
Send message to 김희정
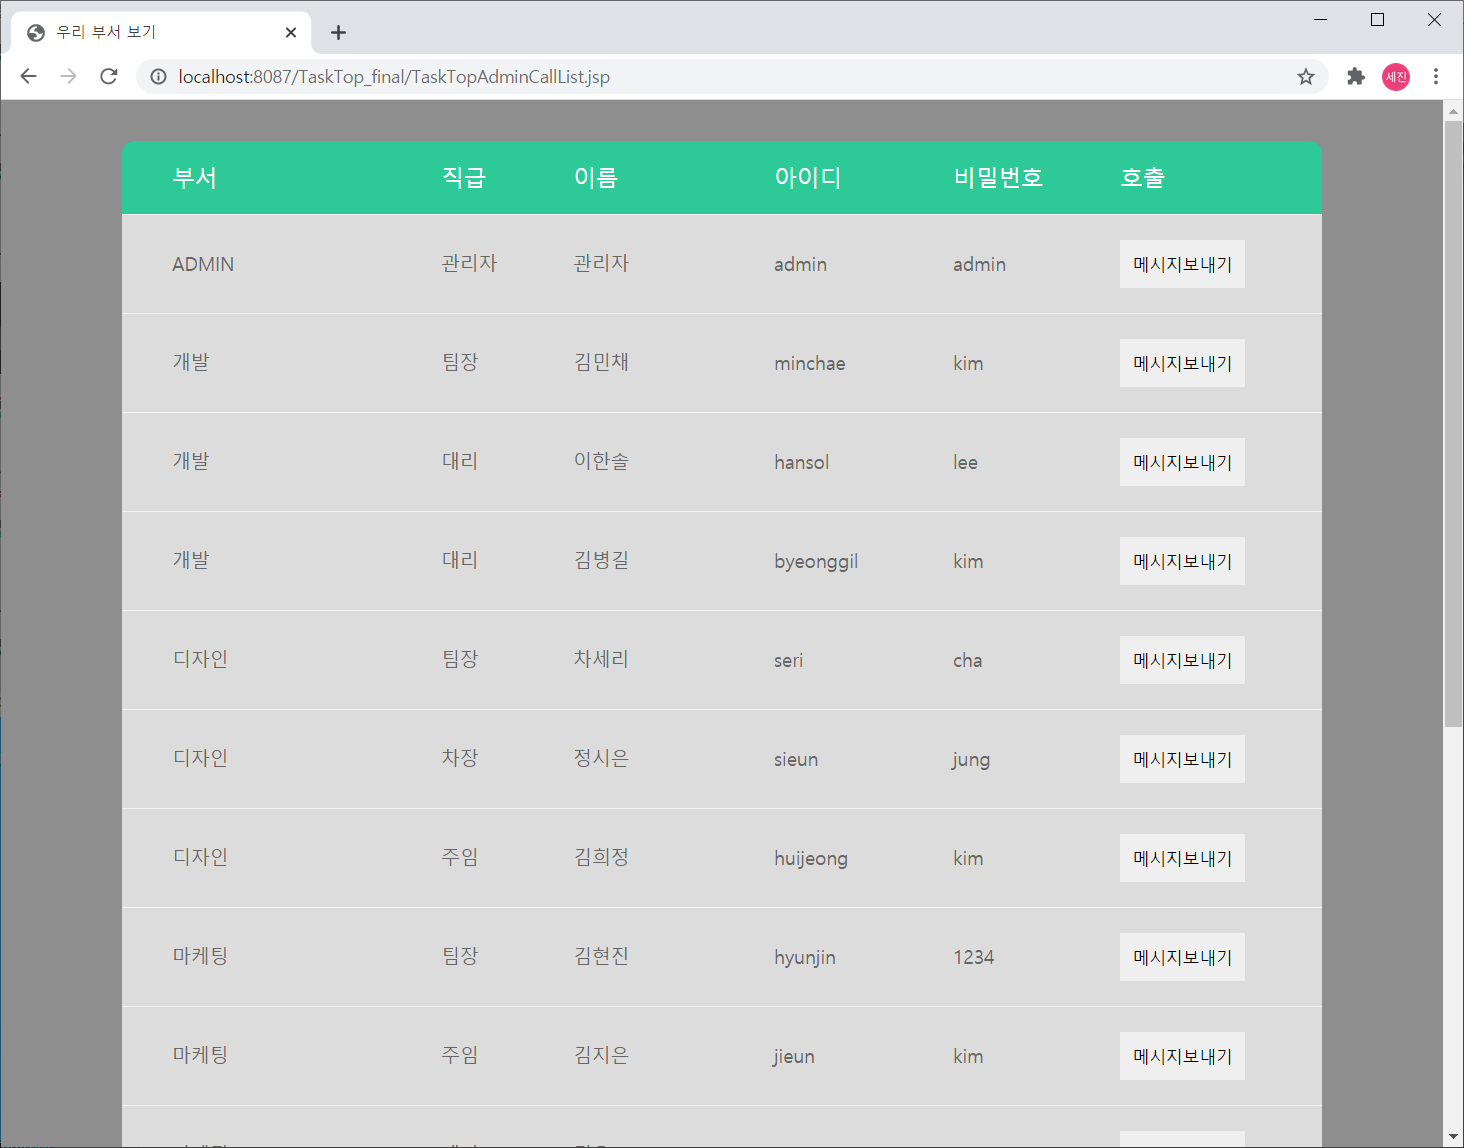click(1182, 858)
